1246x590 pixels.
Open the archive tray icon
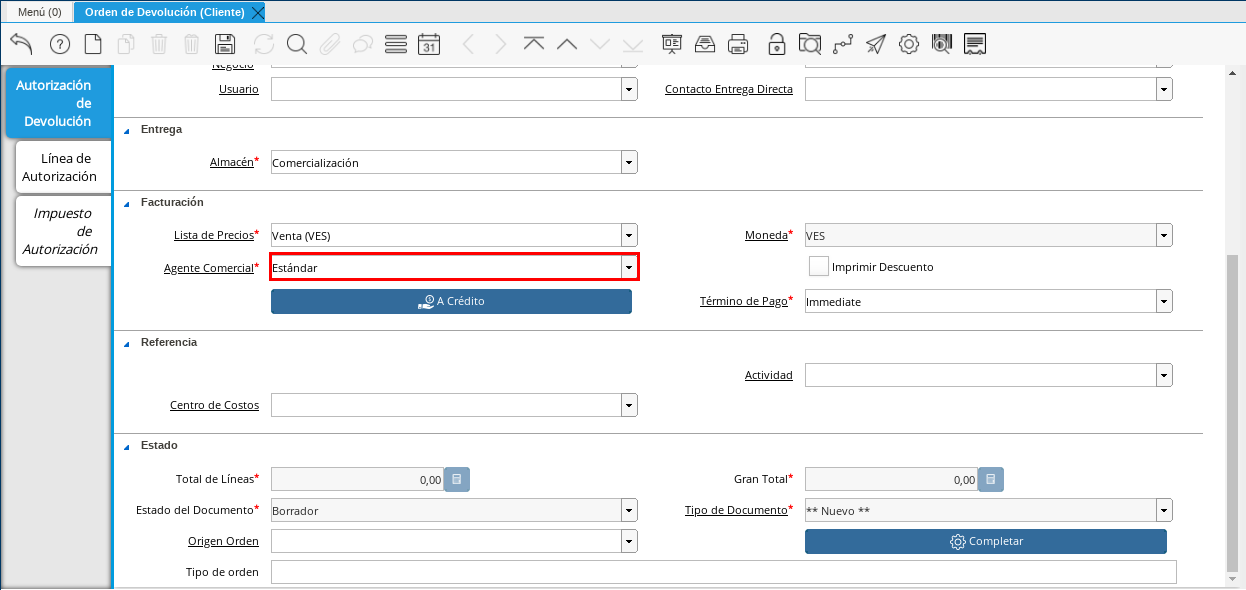pos(705,44)
